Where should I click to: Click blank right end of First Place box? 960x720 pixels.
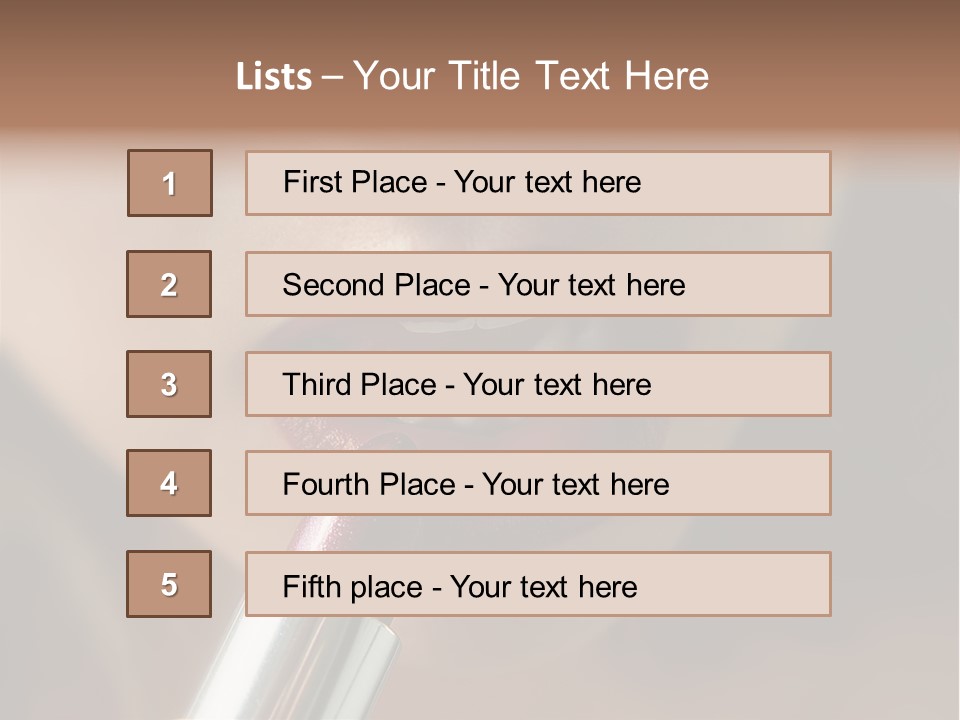coord(760,183)
